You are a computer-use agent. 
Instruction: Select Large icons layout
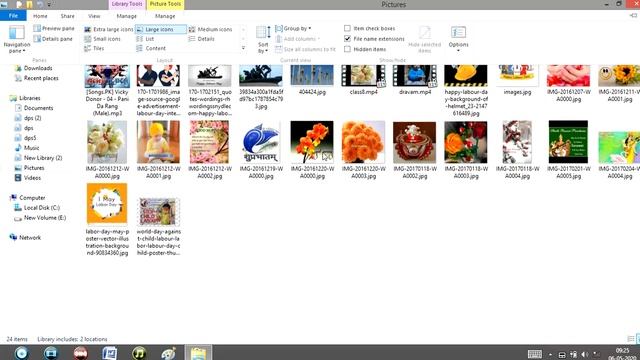pos(160,29)
